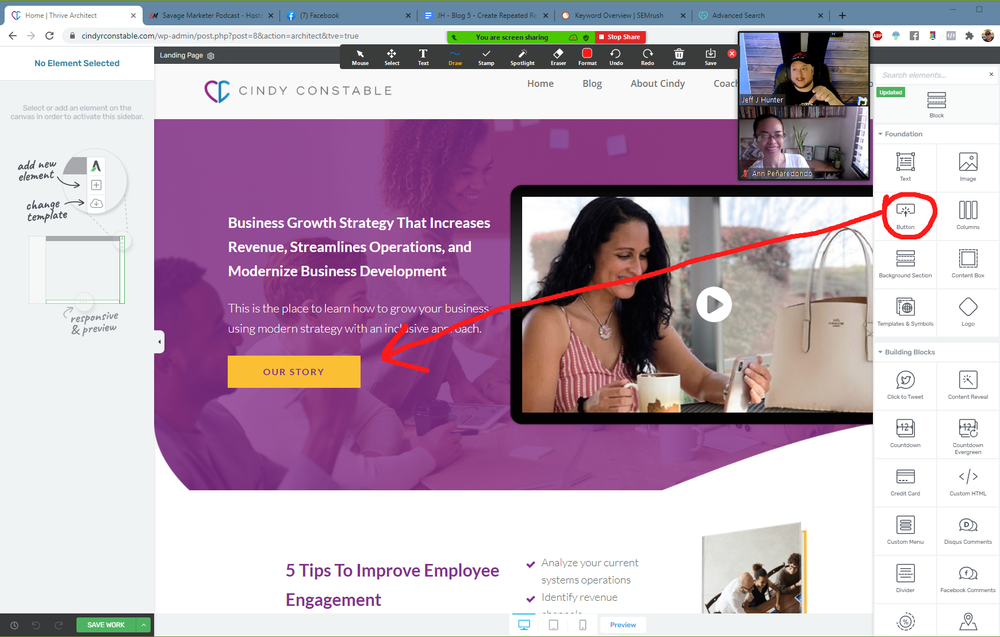Screen dimensions: 1000x637
Task: Add the Logo element
Action: [967, 311]
